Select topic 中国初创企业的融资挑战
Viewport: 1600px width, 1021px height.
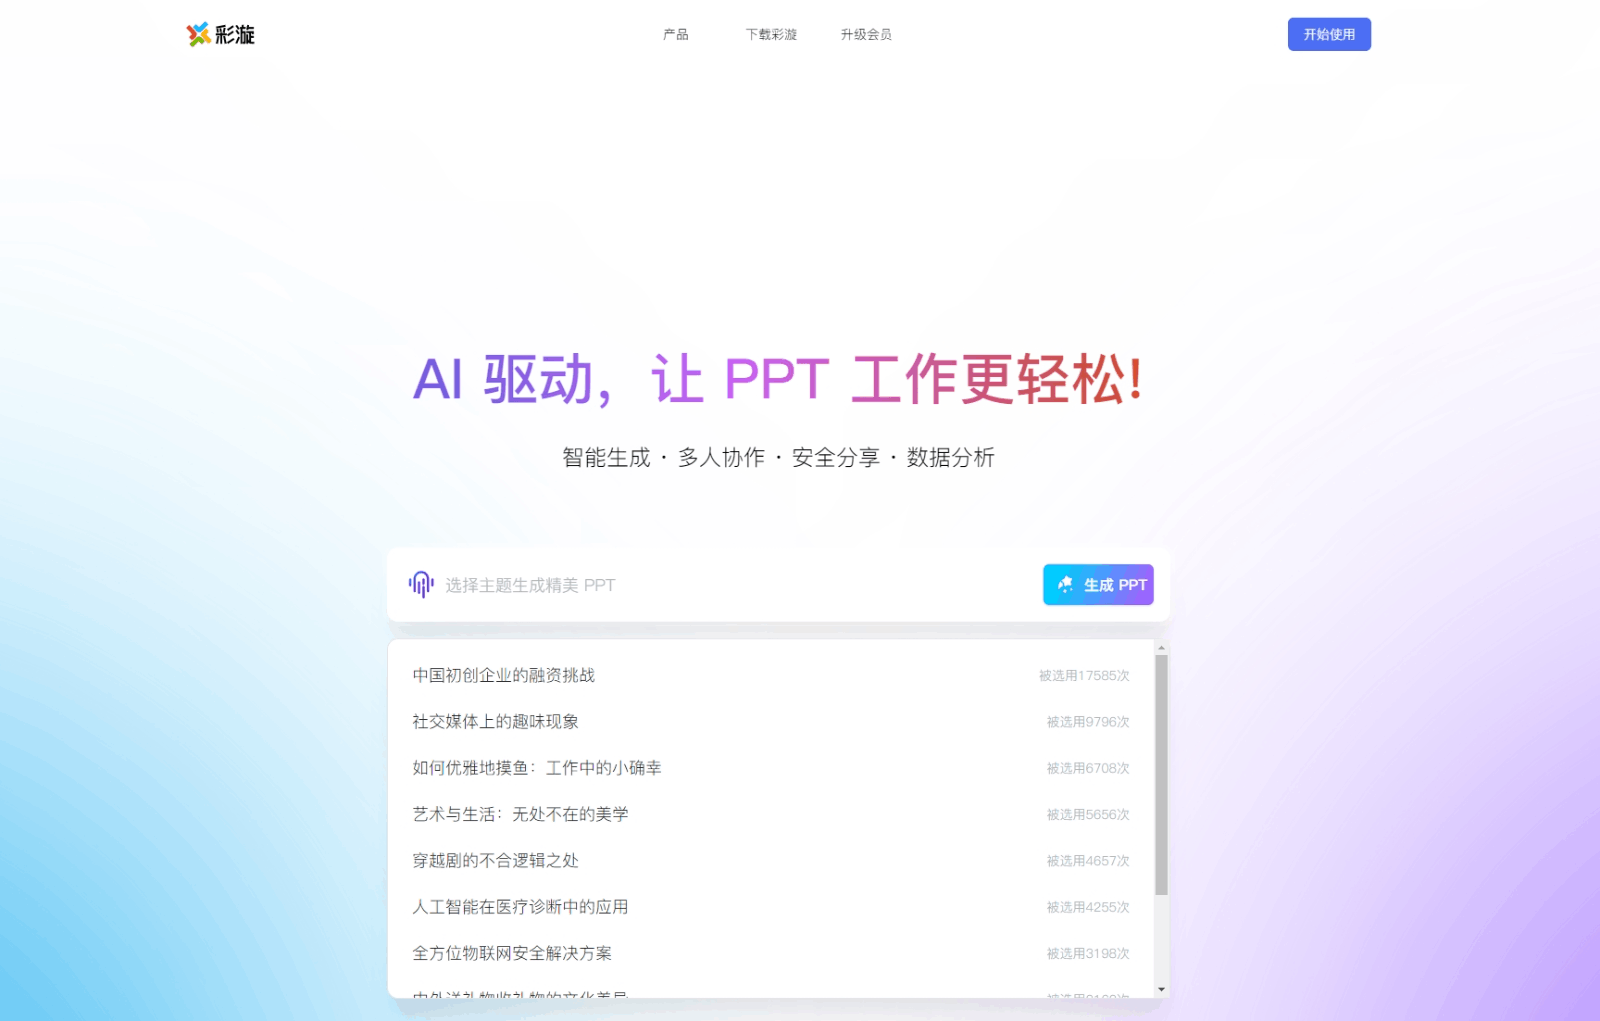coord(504,676)
